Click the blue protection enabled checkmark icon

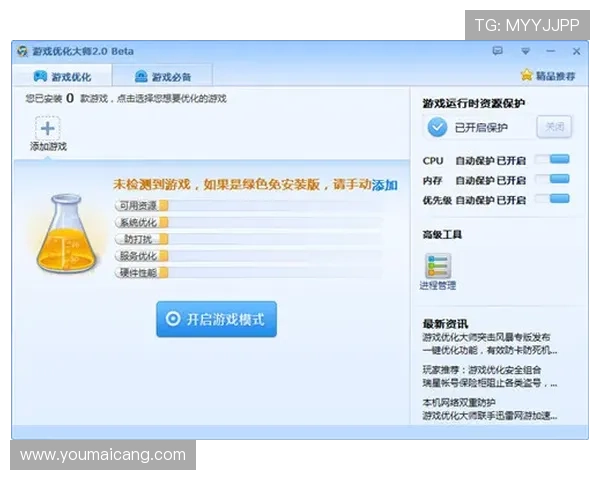437,127
